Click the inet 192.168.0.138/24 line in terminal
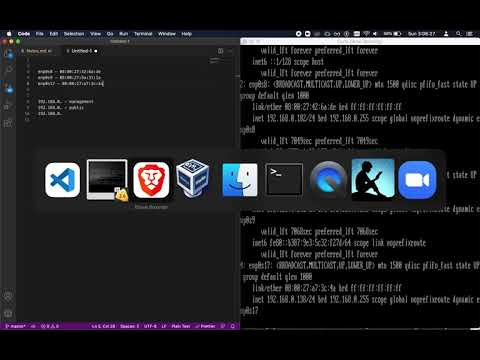 point(365,299)
